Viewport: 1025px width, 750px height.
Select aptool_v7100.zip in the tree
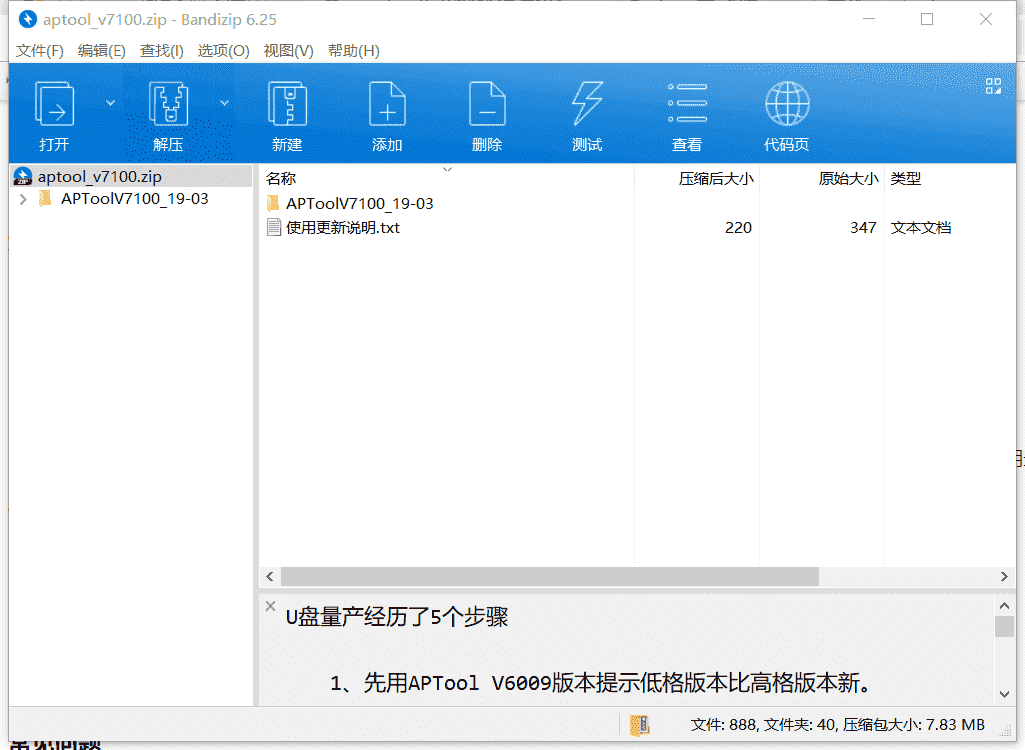(99, 177)
